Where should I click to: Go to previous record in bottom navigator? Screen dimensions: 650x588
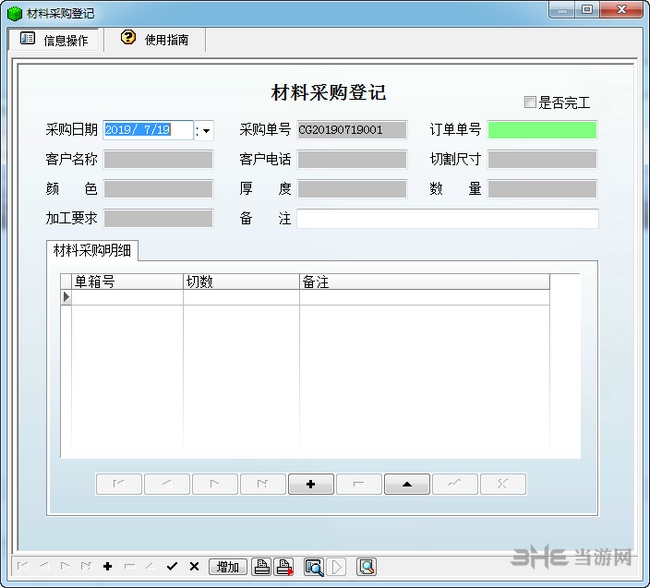[44, 566]
